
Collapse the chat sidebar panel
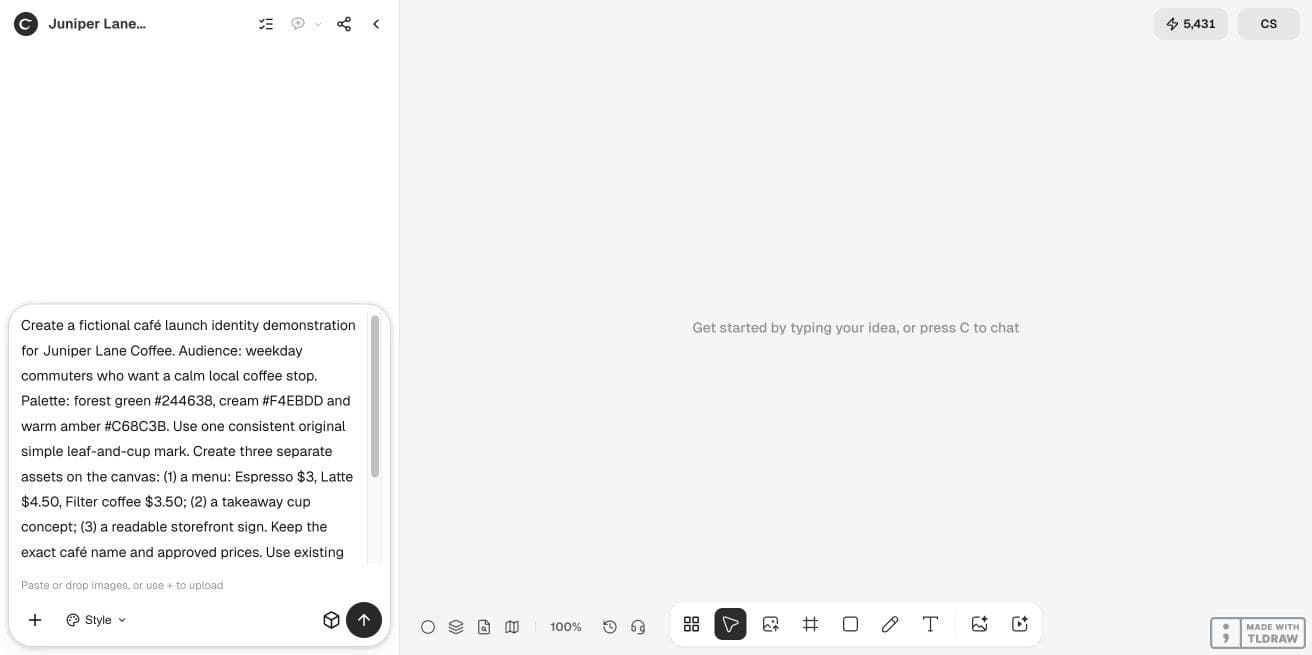376,24
